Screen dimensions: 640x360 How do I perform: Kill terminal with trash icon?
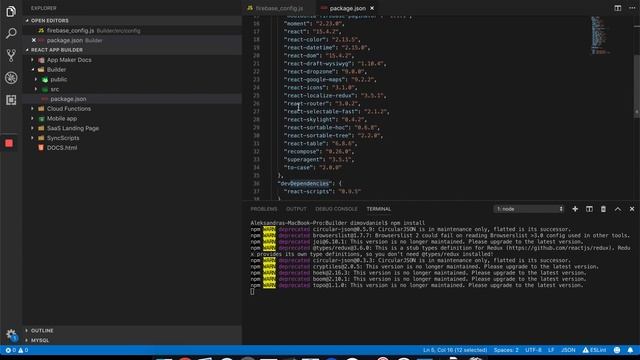[603, 209]
